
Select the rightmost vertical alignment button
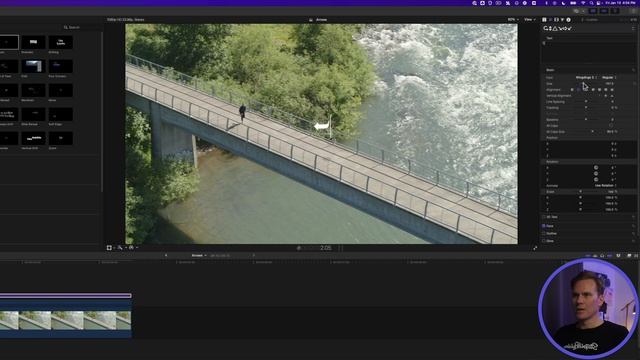[x=612, y=96]
